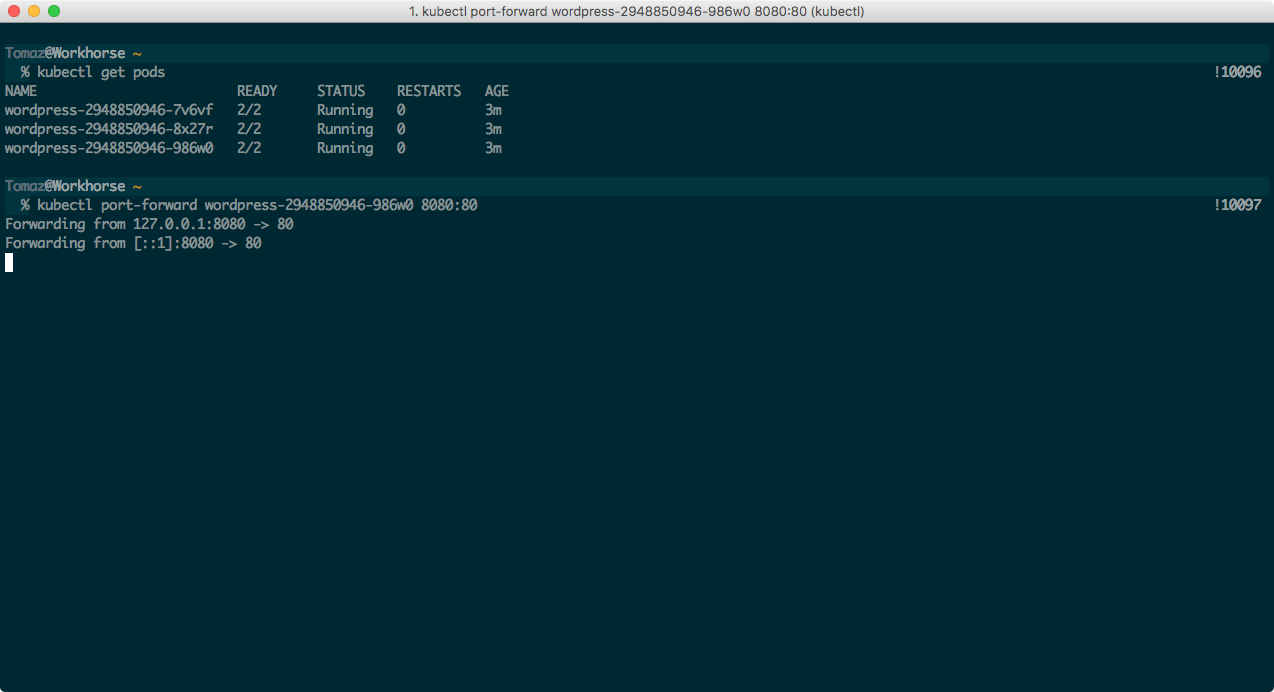Viewport: 1274px width, 692px height.
Task: Maximize the terminal with the green button
Action: coord(54,11)
